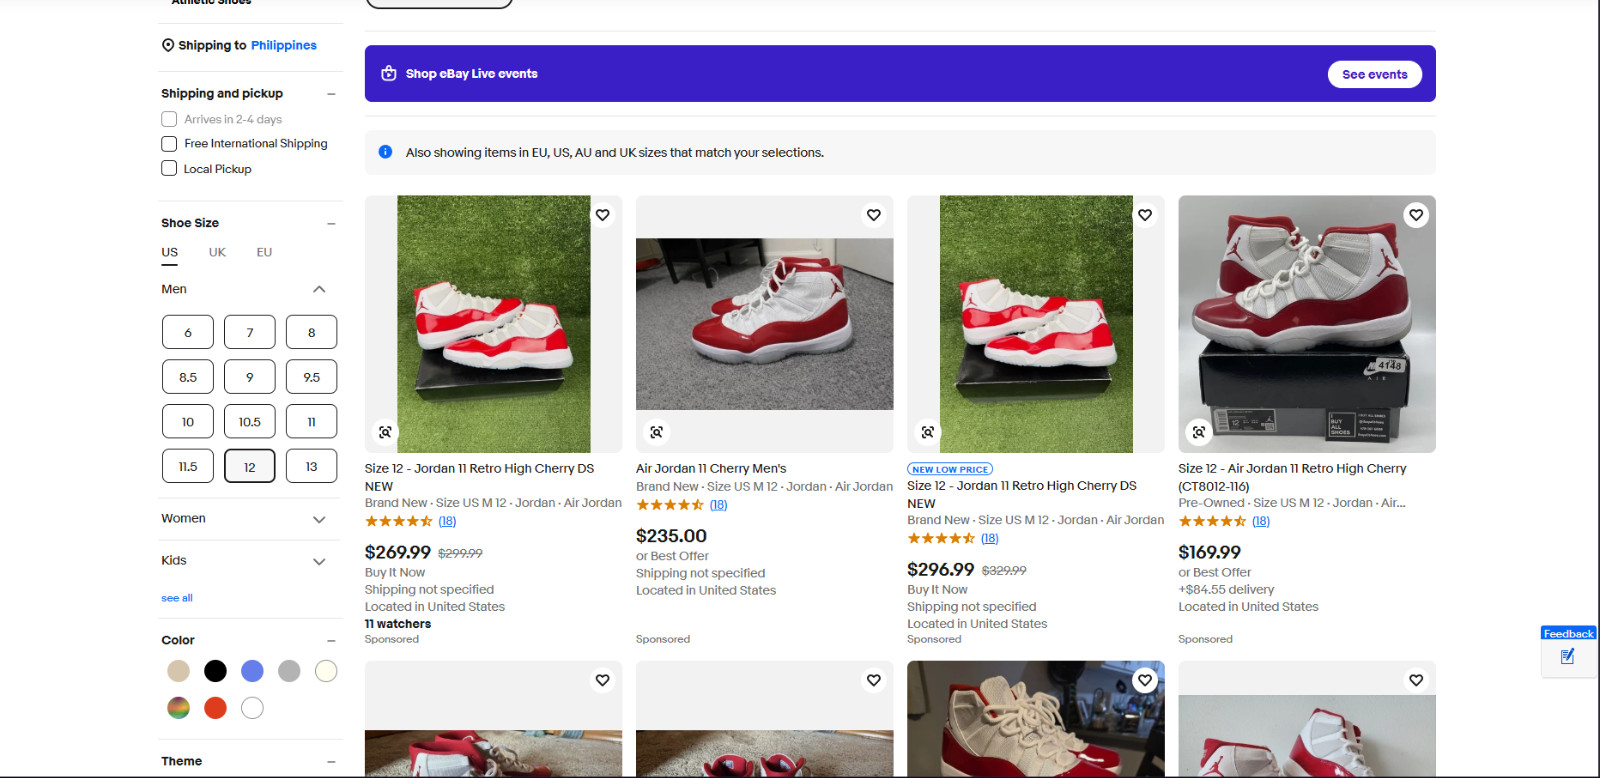Filter by the red color swatch

tap(215, 708)
